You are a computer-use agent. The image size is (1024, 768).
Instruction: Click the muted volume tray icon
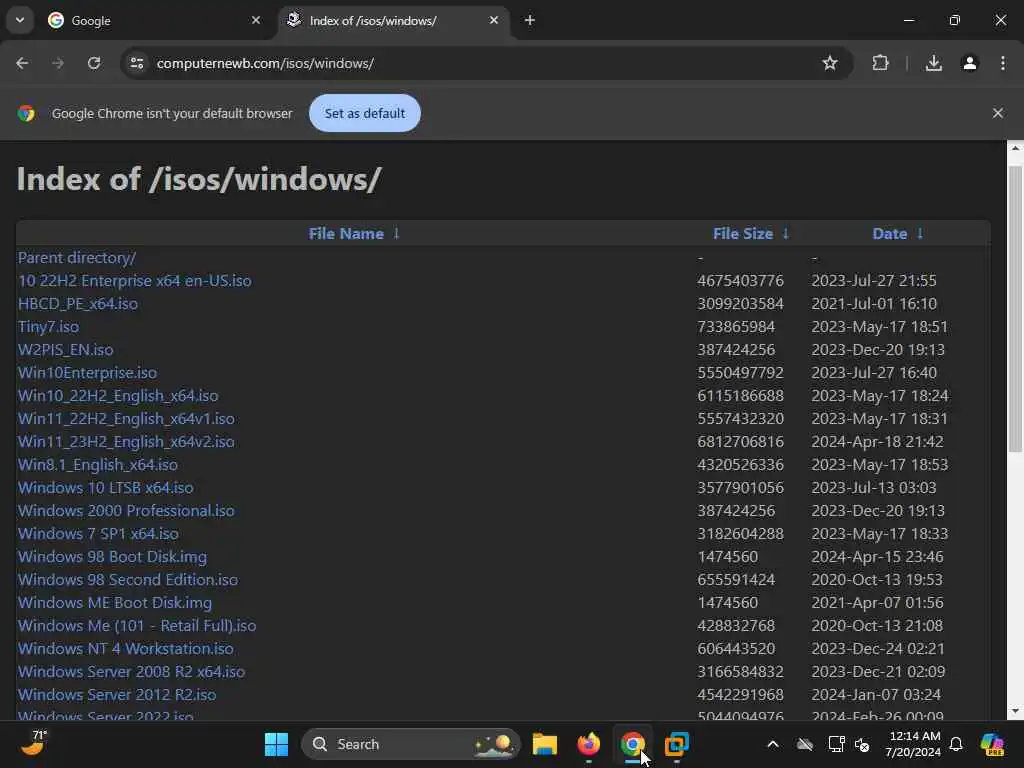pyautogui.click(x=862, y=744)
